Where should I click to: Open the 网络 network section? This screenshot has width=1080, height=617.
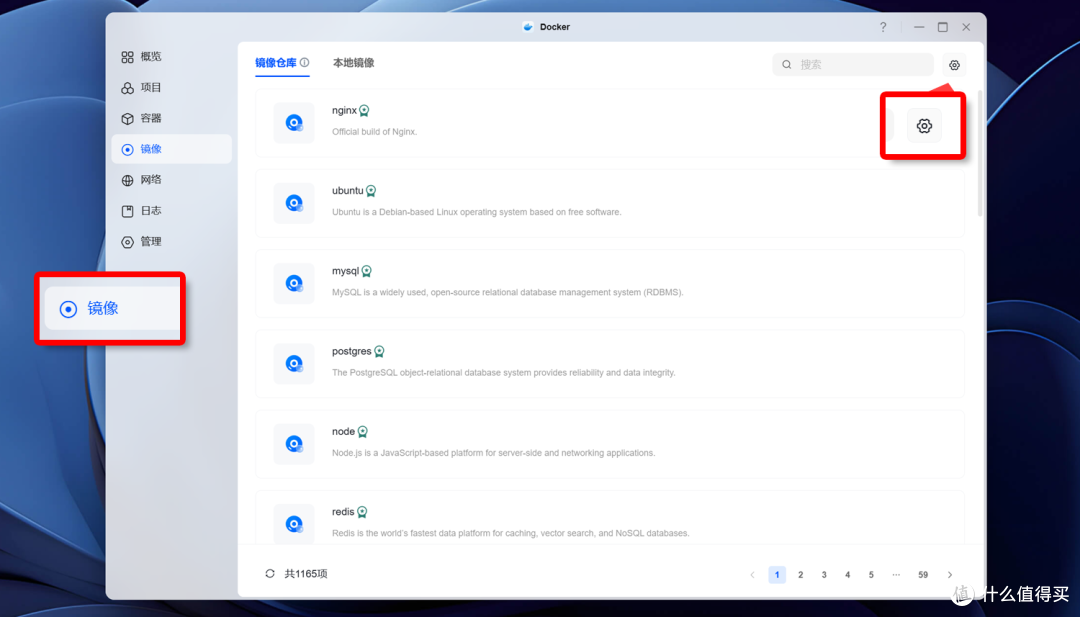click(x=171, y=180)
